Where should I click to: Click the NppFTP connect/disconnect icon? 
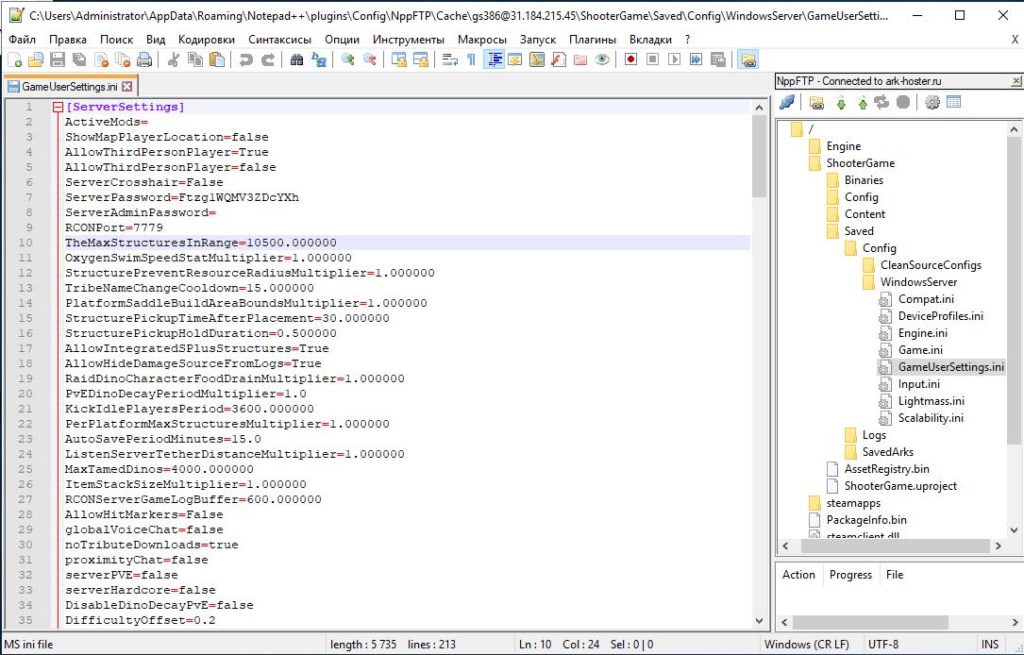787,102
